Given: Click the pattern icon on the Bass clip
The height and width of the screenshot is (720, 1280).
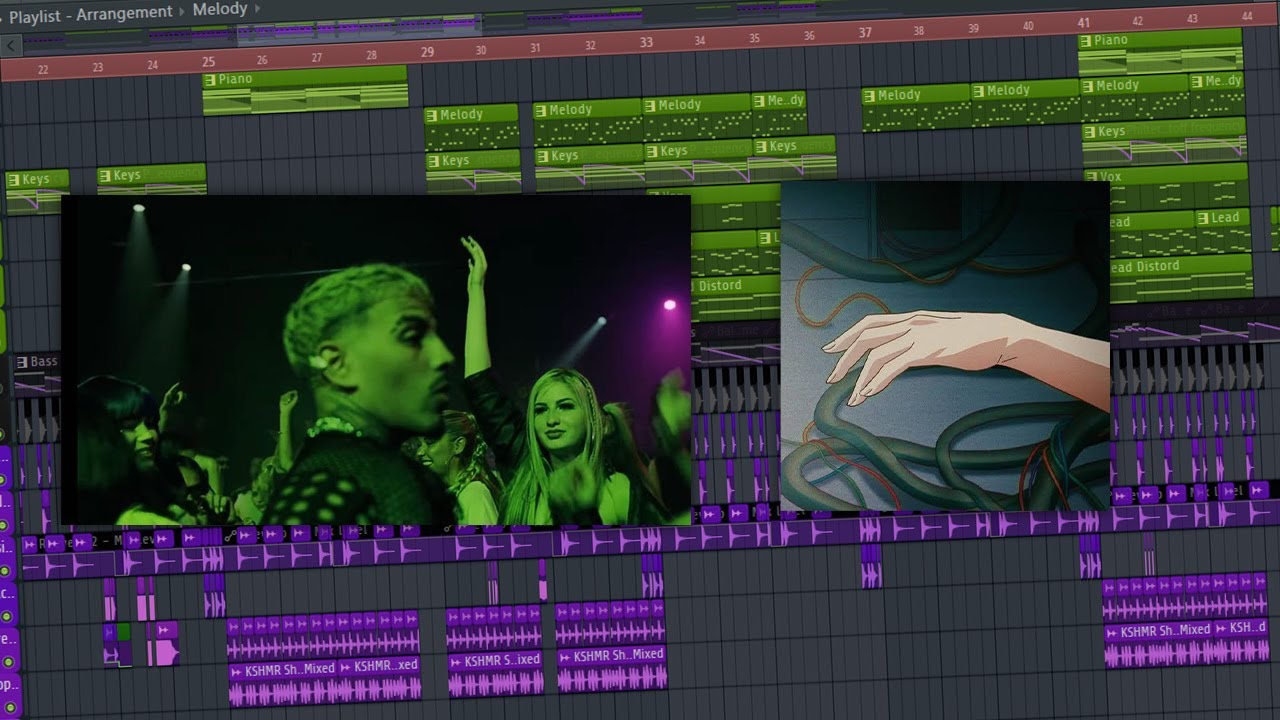Looking at the screenshot, I should [x=20, y=362].
